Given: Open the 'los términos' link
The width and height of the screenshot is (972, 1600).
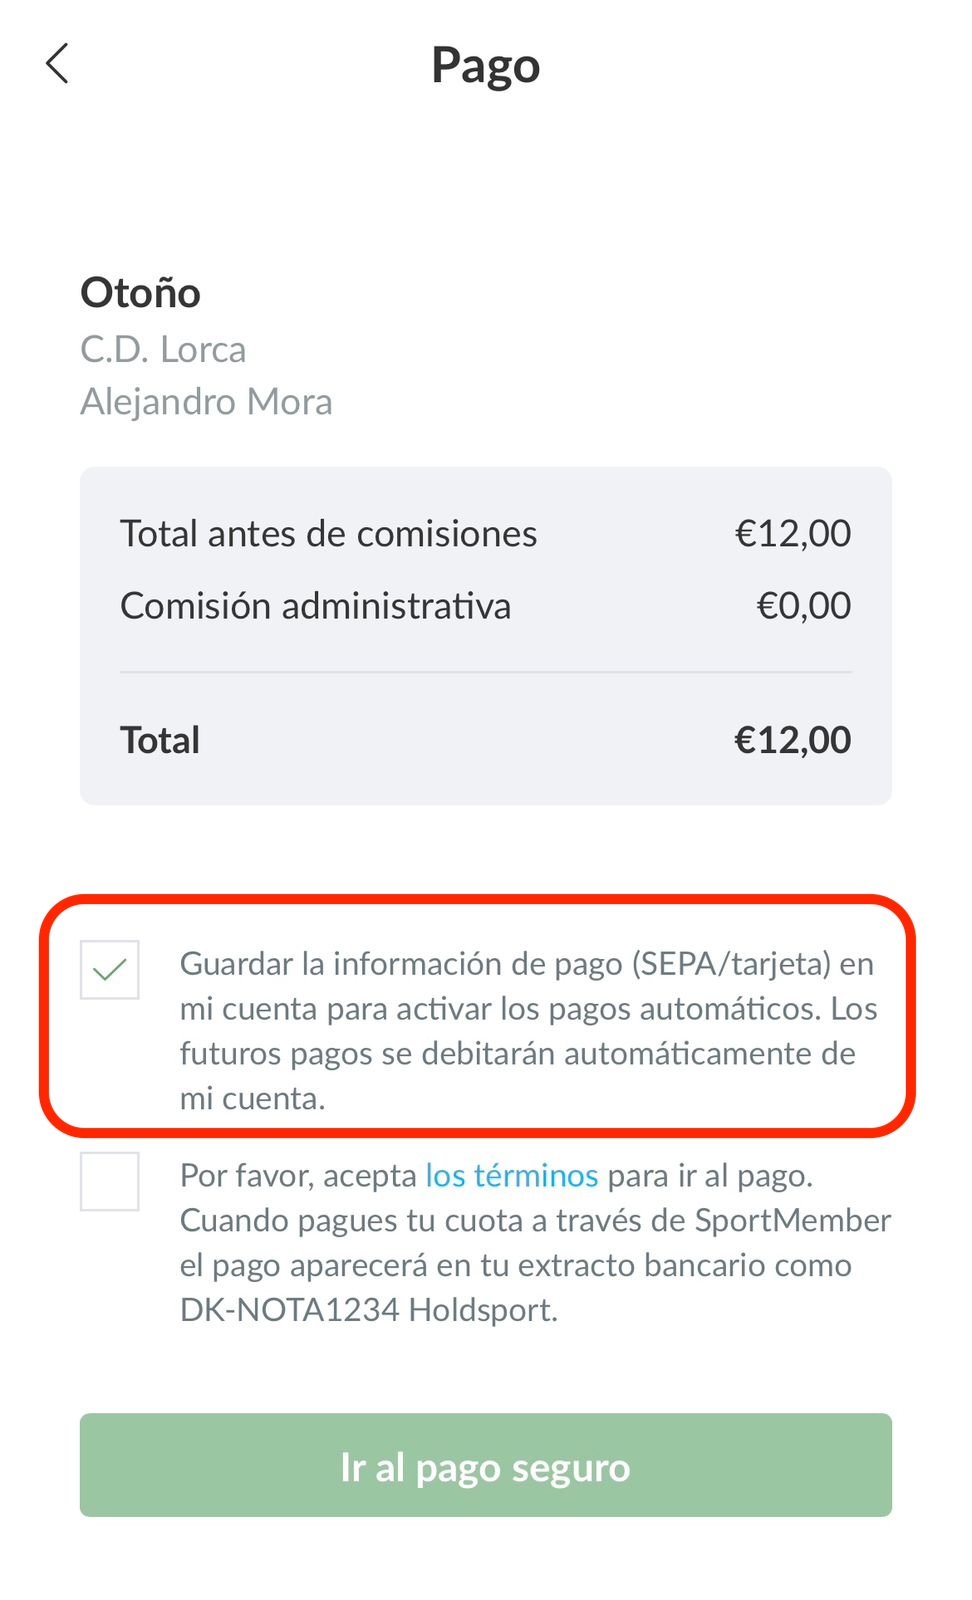Looking at the screenshot, I should pos(511,1175).
